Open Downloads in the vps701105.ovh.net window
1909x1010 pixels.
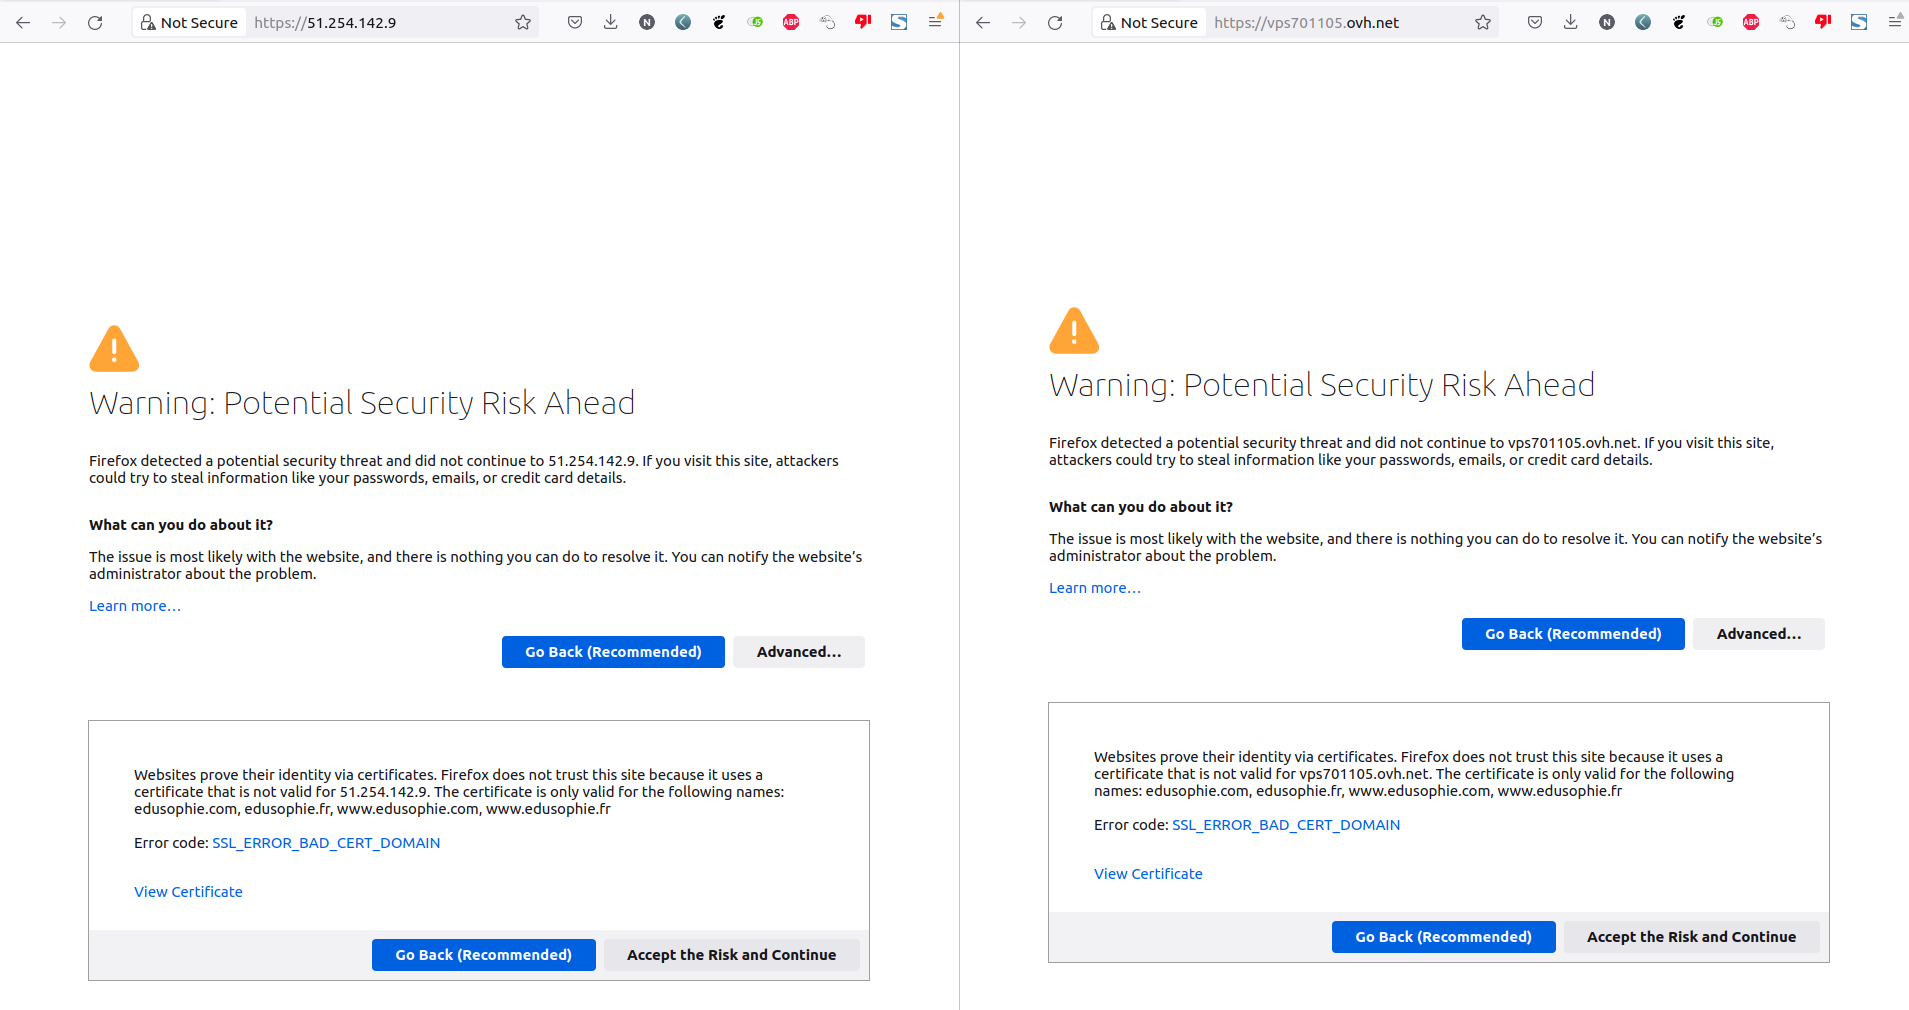point(1571,23)
